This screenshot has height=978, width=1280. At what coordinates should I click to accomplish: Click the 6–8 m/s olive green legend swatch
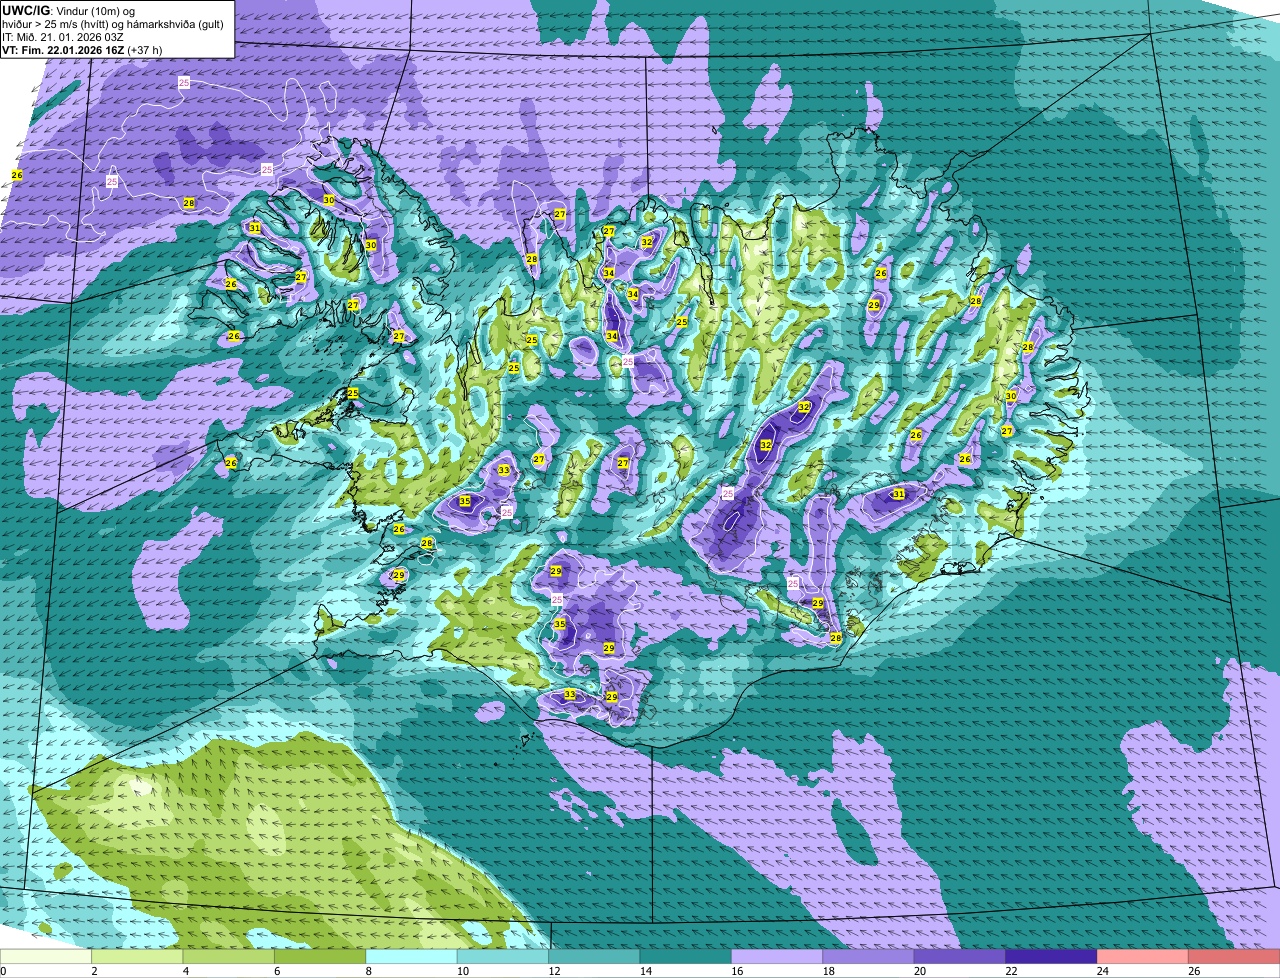pos(320,957)
